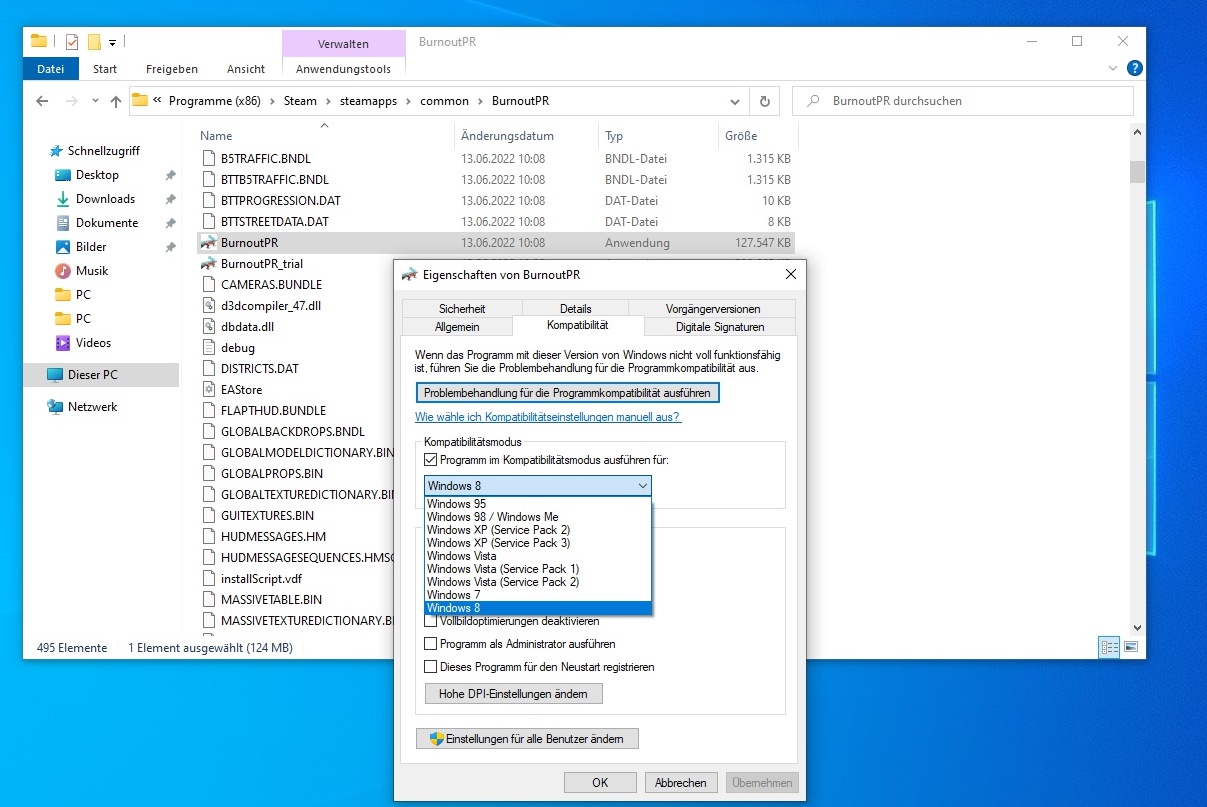Open the Ansicht ribbon tab
The width and height of the screenshot is (1207, 807).
[x=246, y=69]
